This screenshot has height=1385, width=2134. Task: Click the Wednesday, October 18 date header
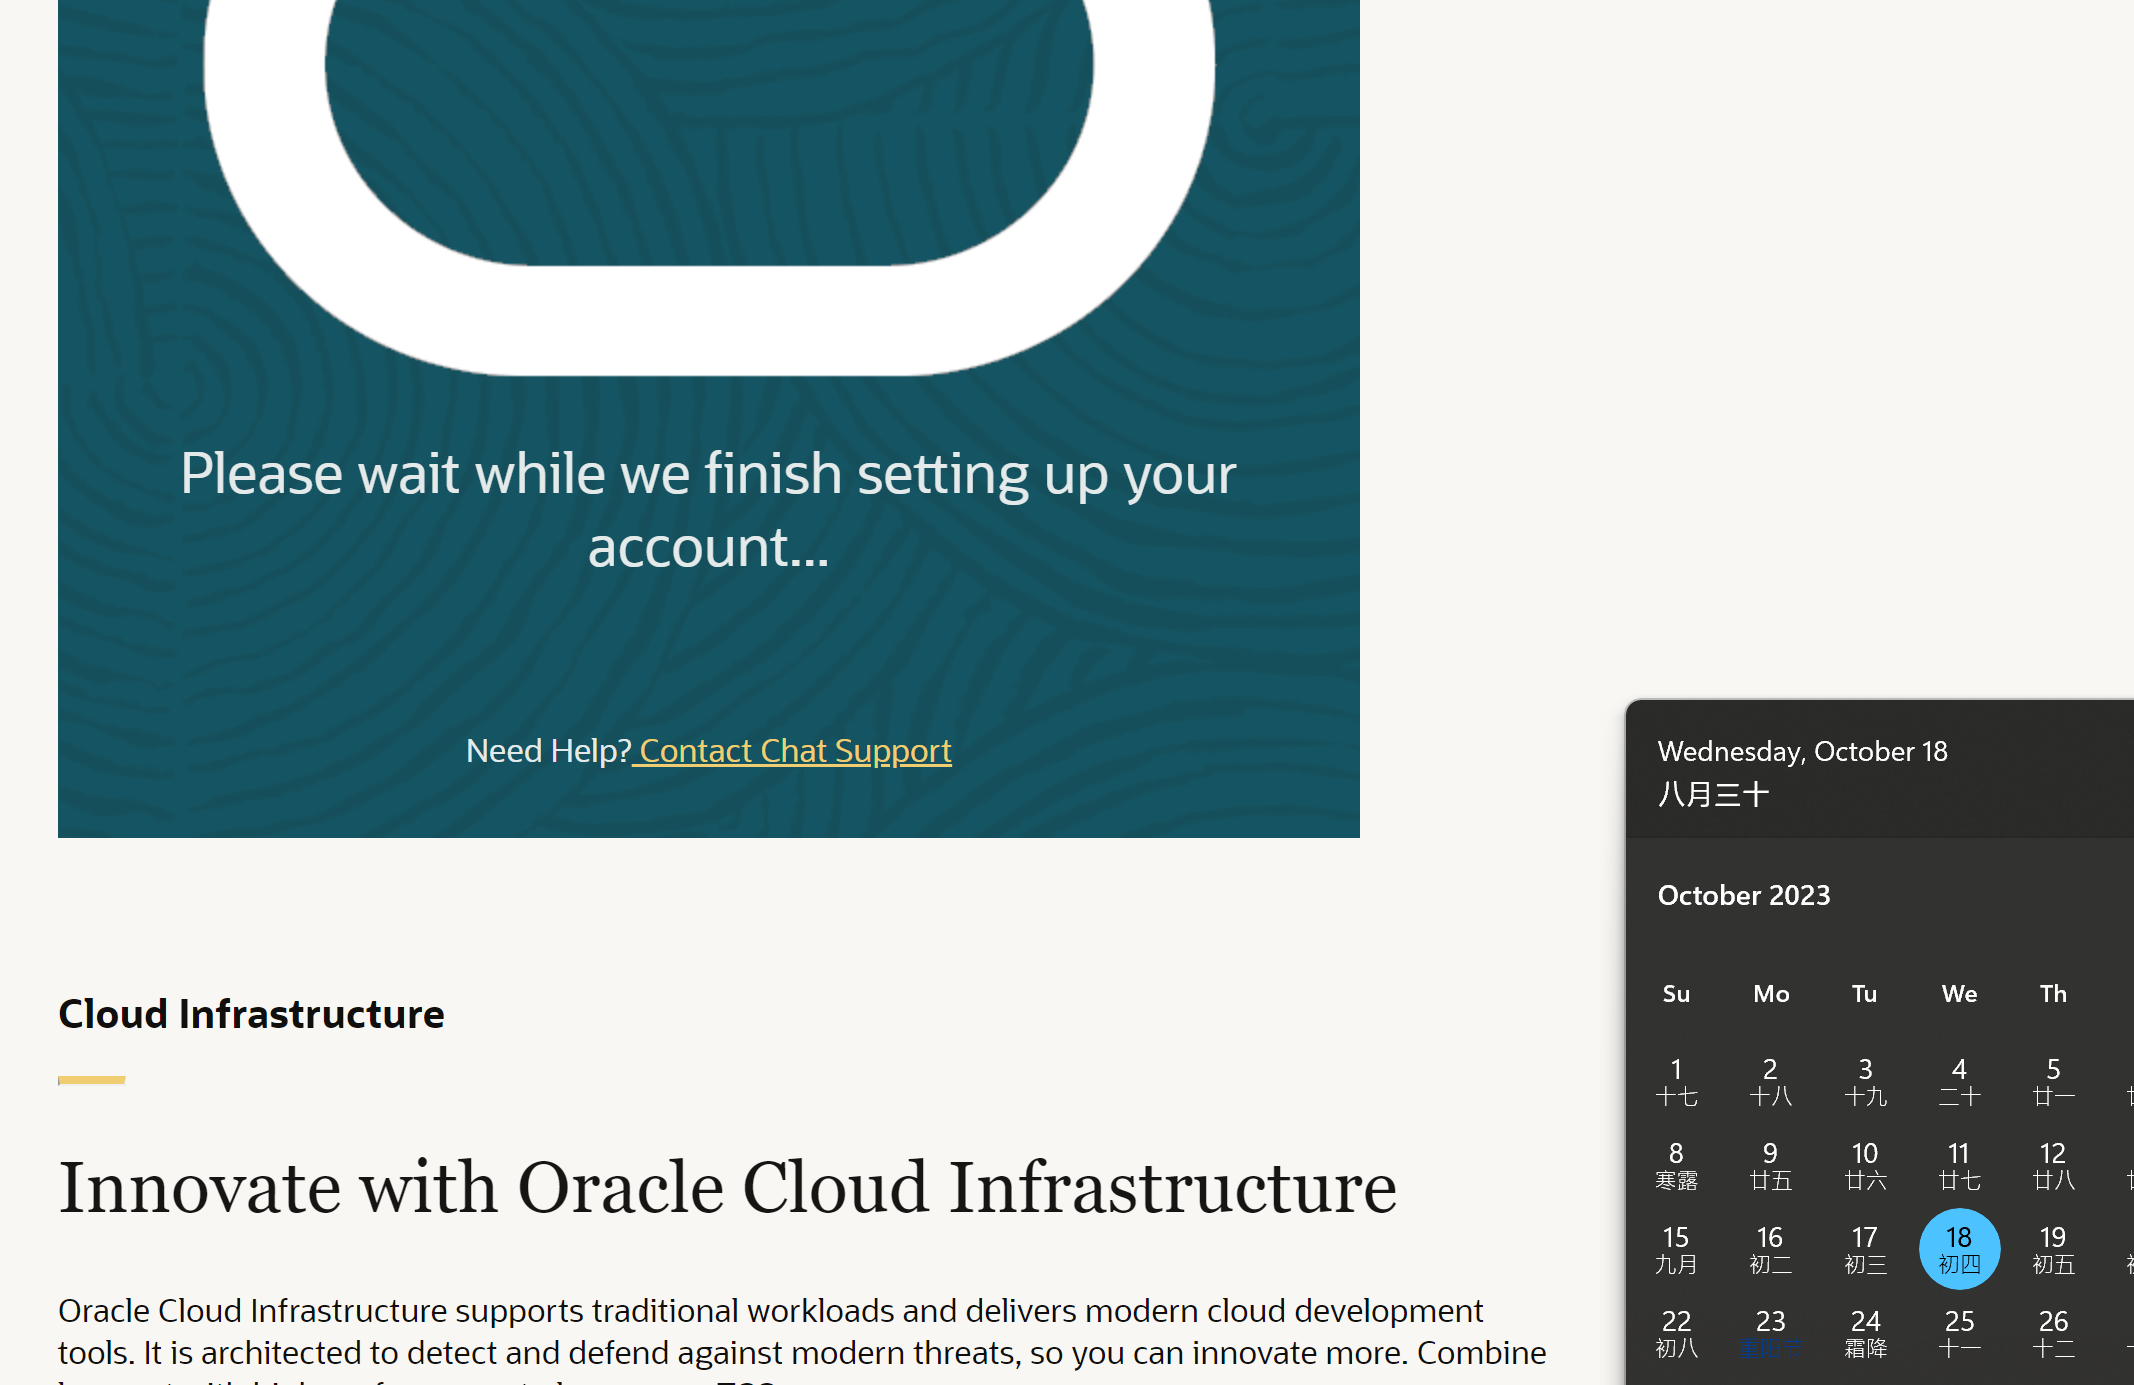coord(1802,751)
